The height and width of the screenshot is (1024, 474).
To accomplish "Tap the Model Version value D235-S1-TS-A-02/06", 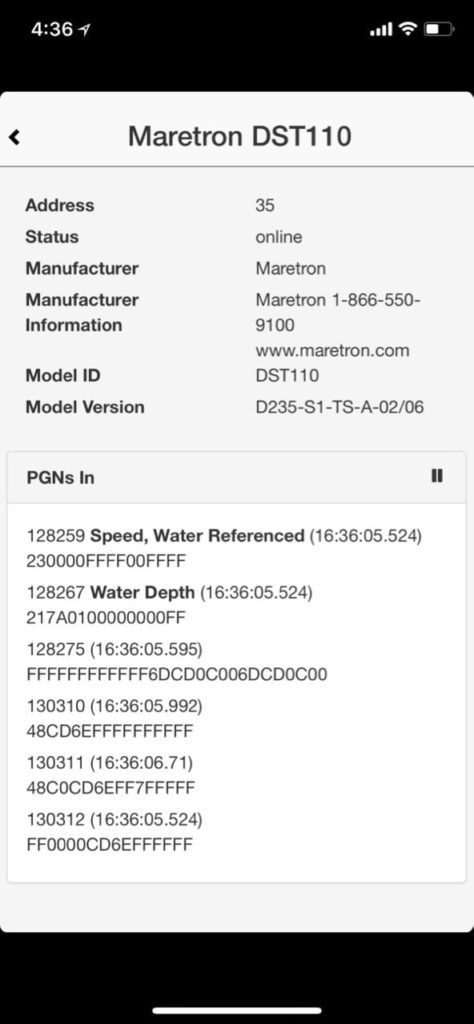I will [x=340, y=407].
